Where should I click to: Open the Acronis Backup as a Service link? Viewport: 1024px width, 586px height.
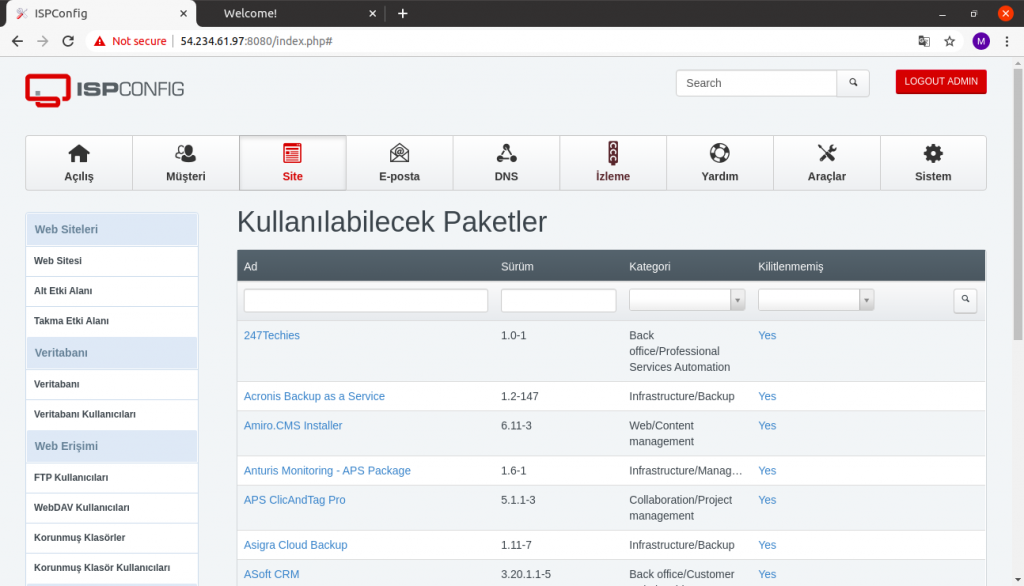(314, 396)
